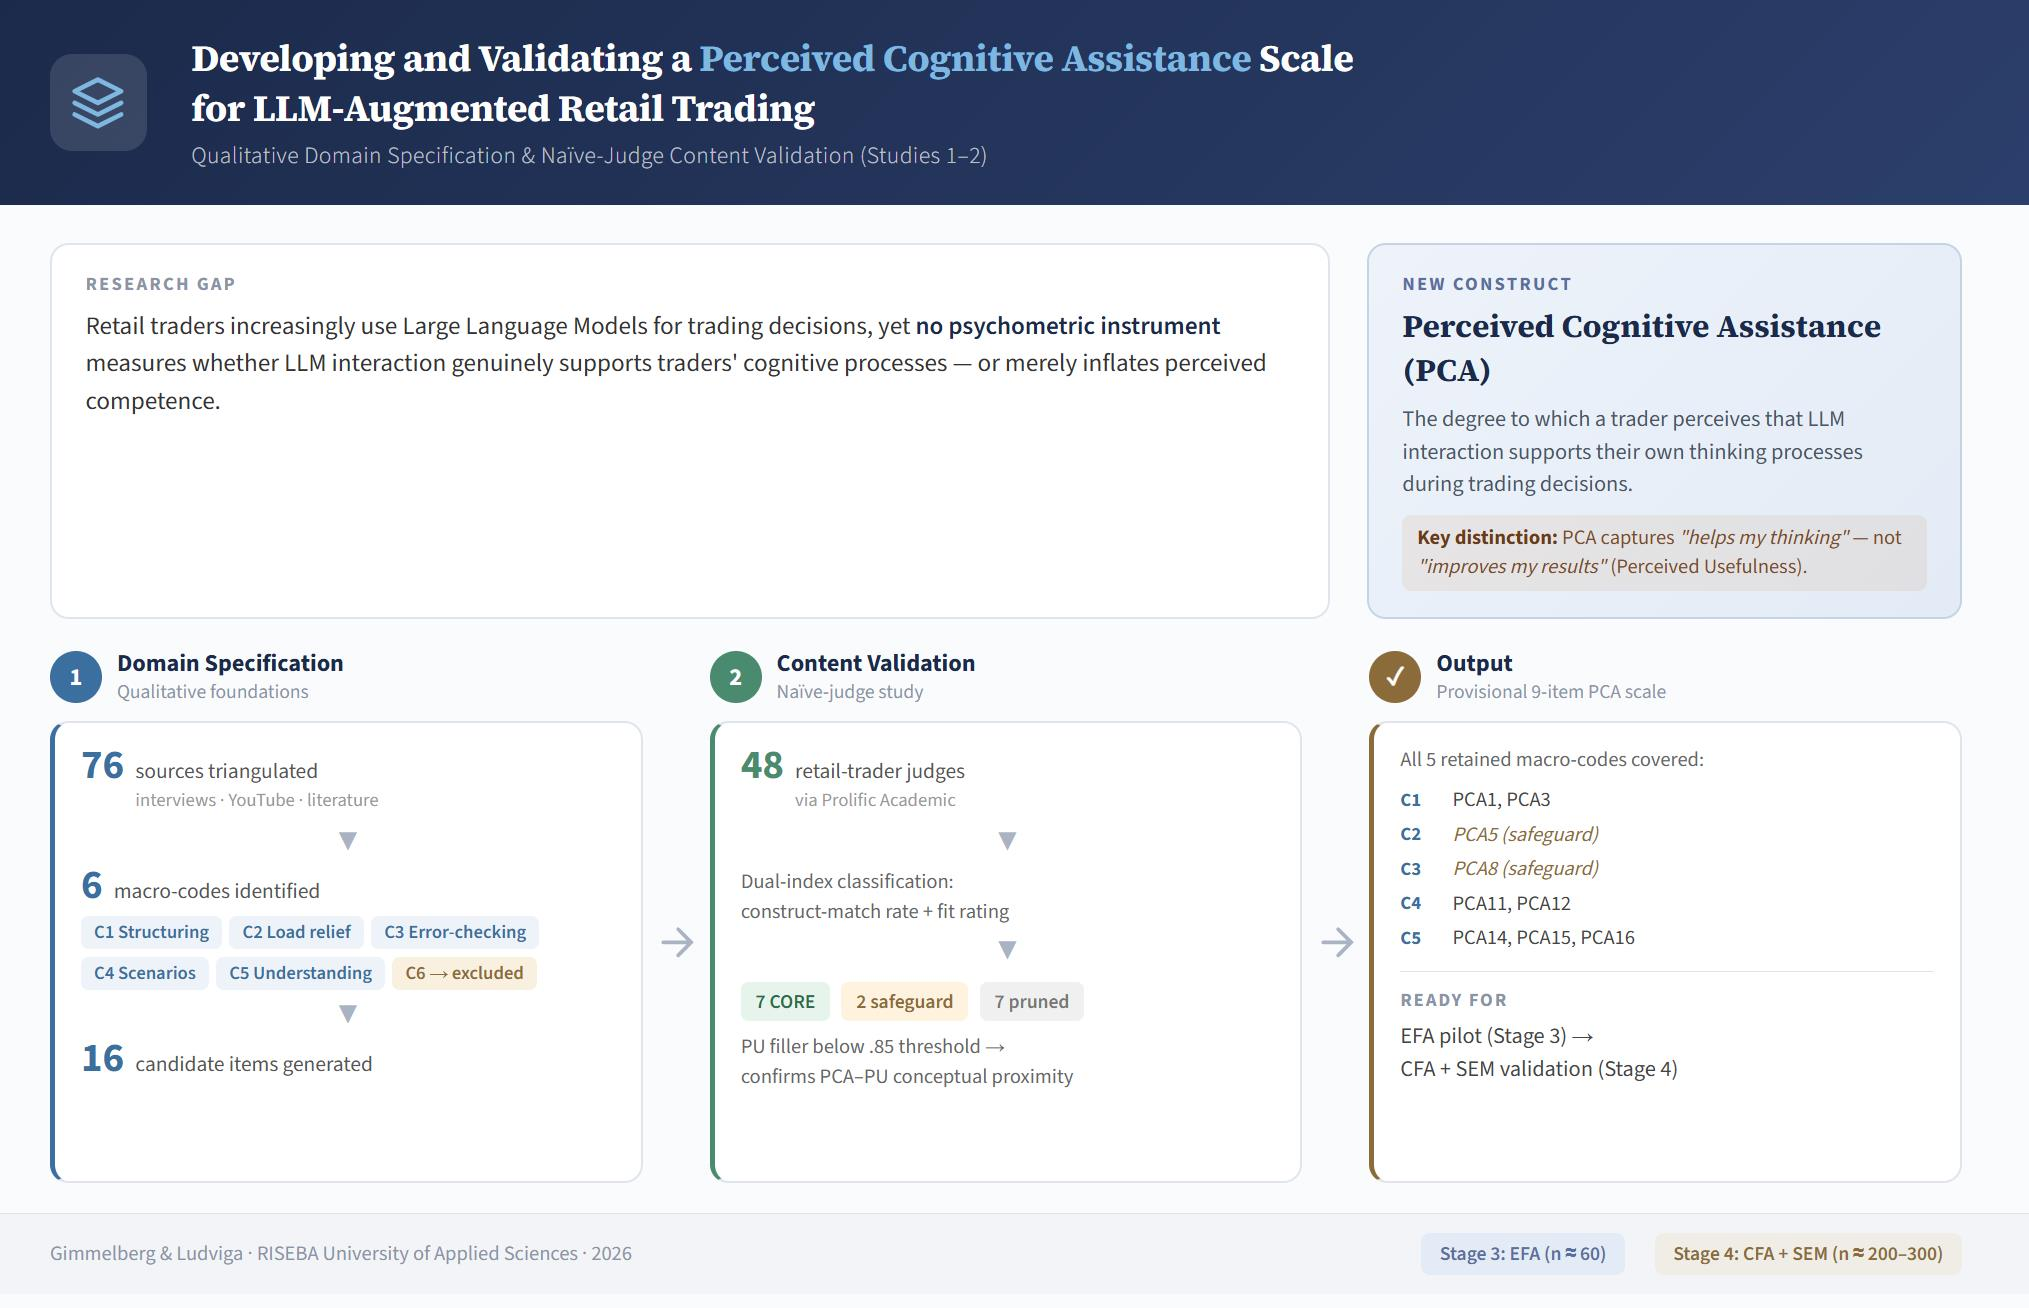This screenshot has width=2029, height=1308.
Task: Click the C6 excluded tag
Action: [x=464, y=973]
